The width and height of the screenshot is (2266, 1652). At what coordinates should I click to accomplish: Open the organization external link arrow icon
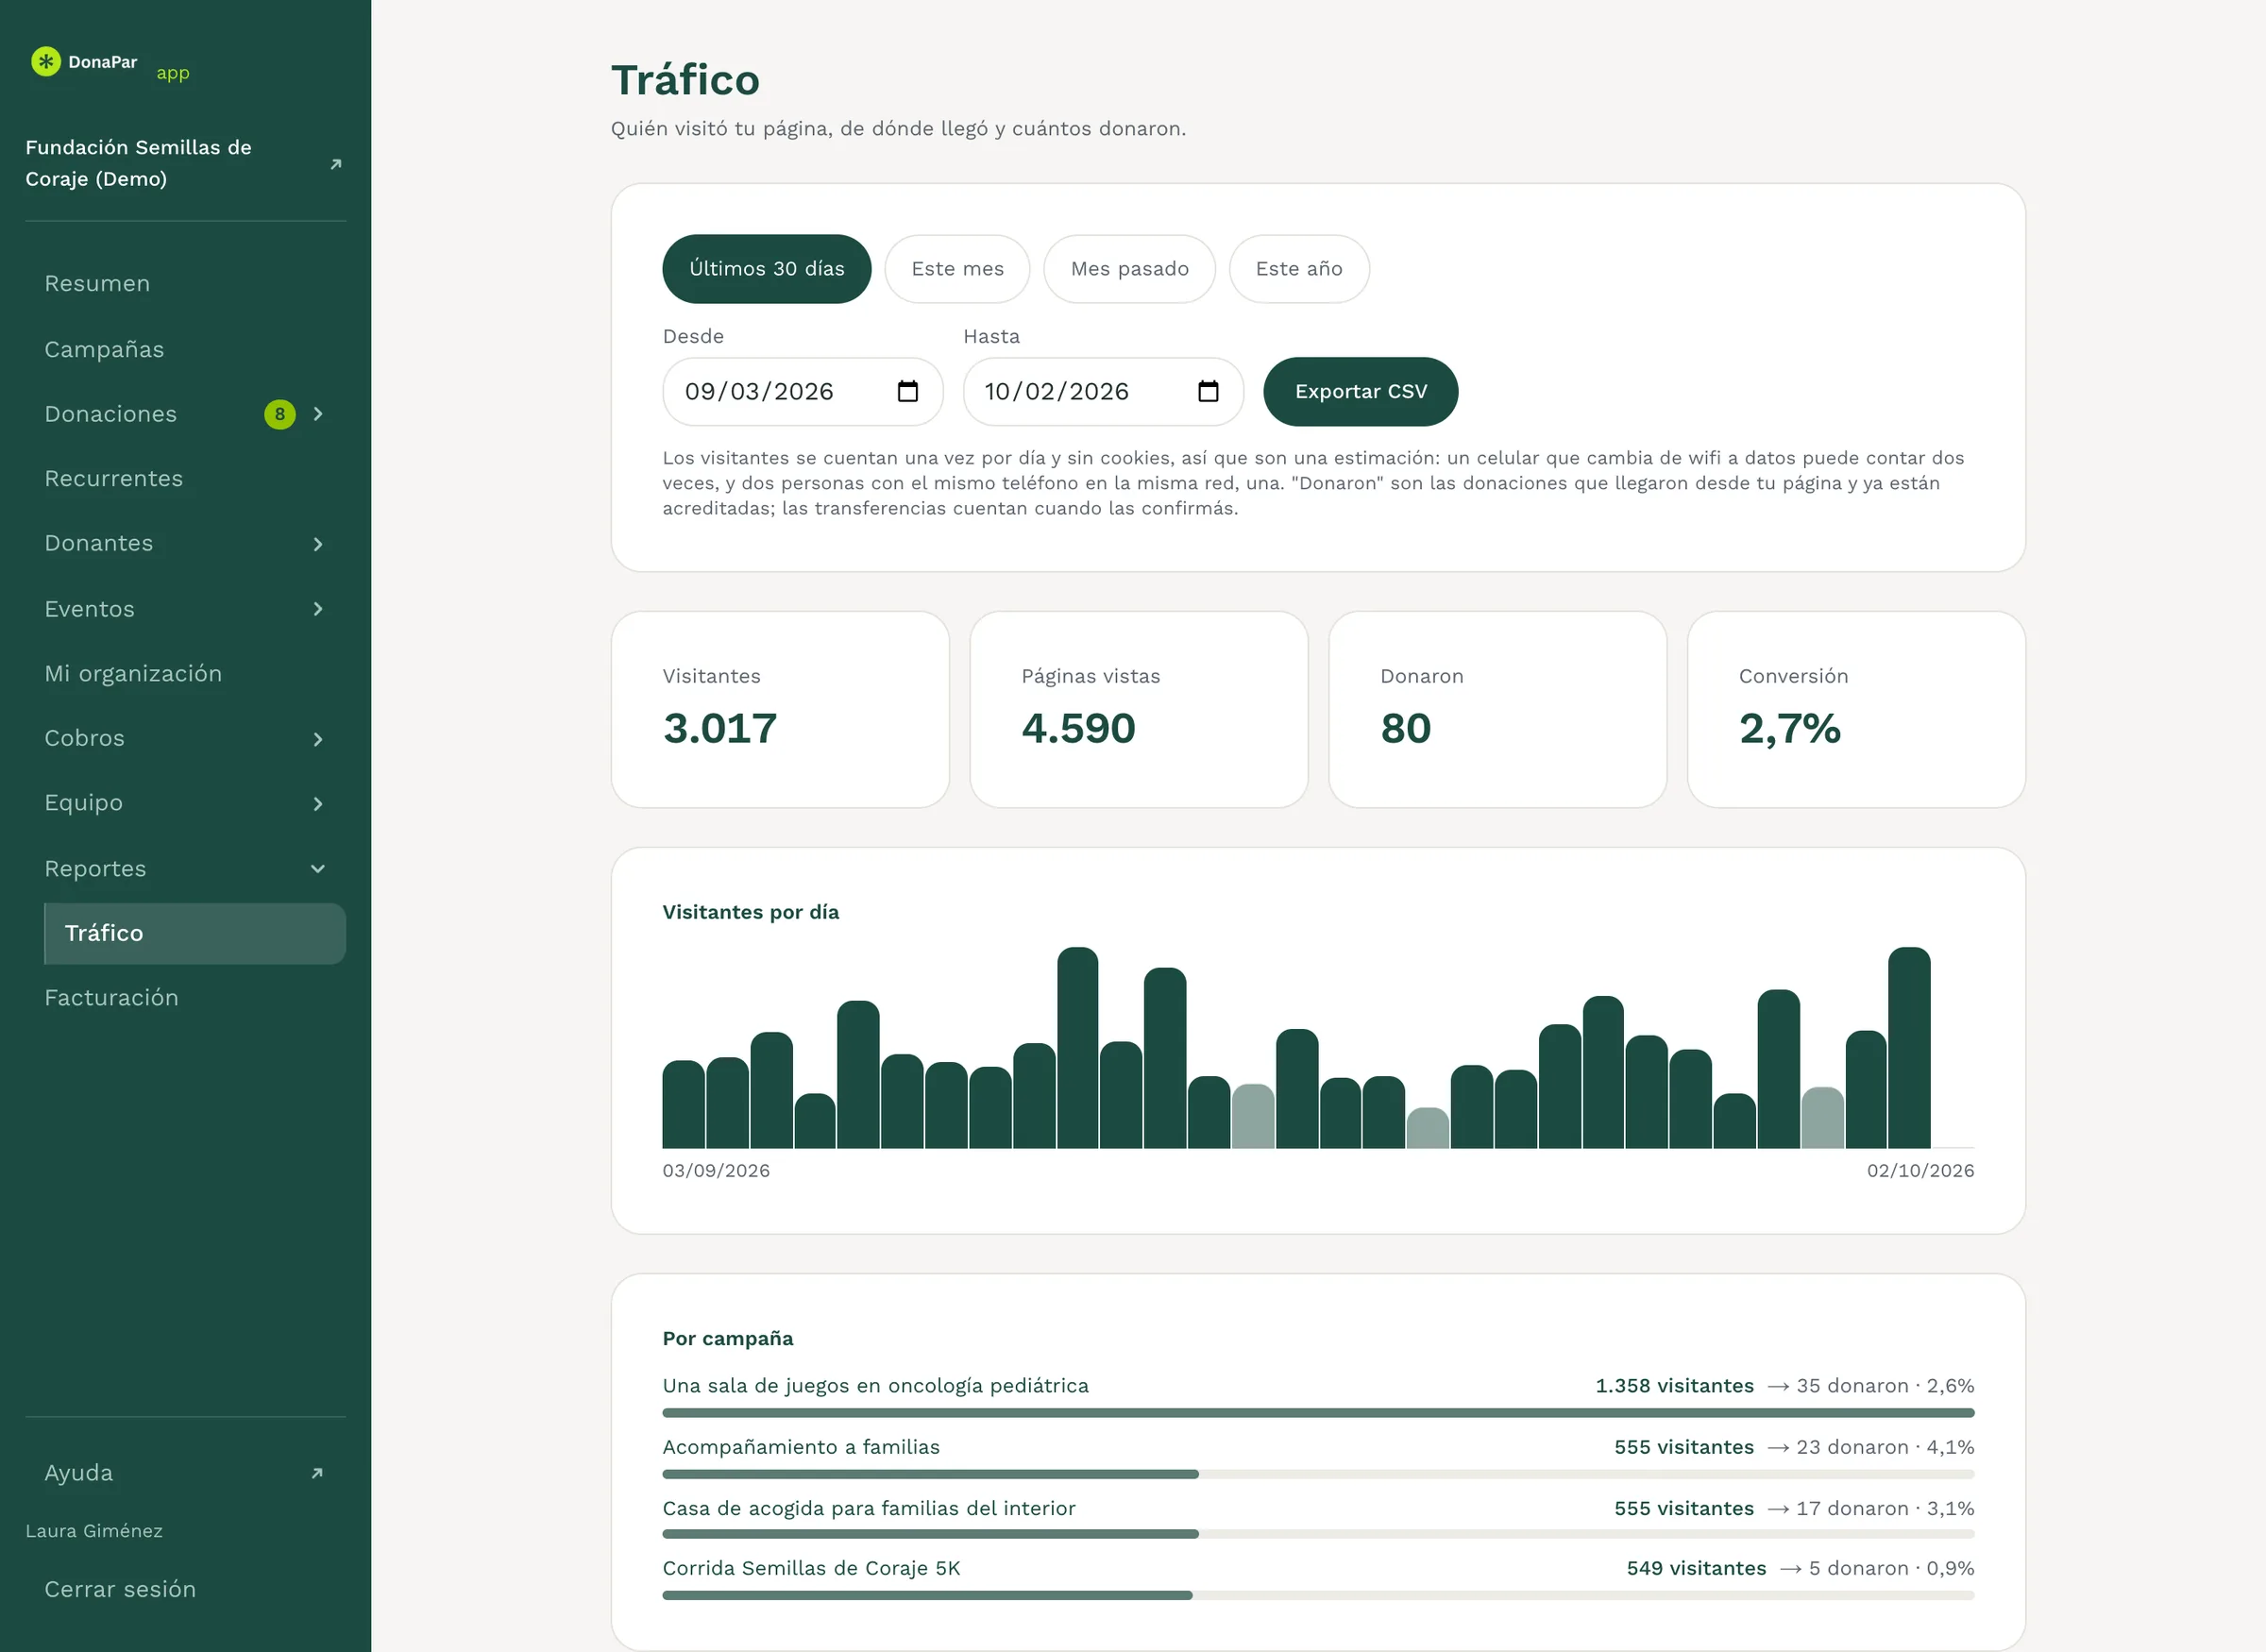[x=336, y=164]
